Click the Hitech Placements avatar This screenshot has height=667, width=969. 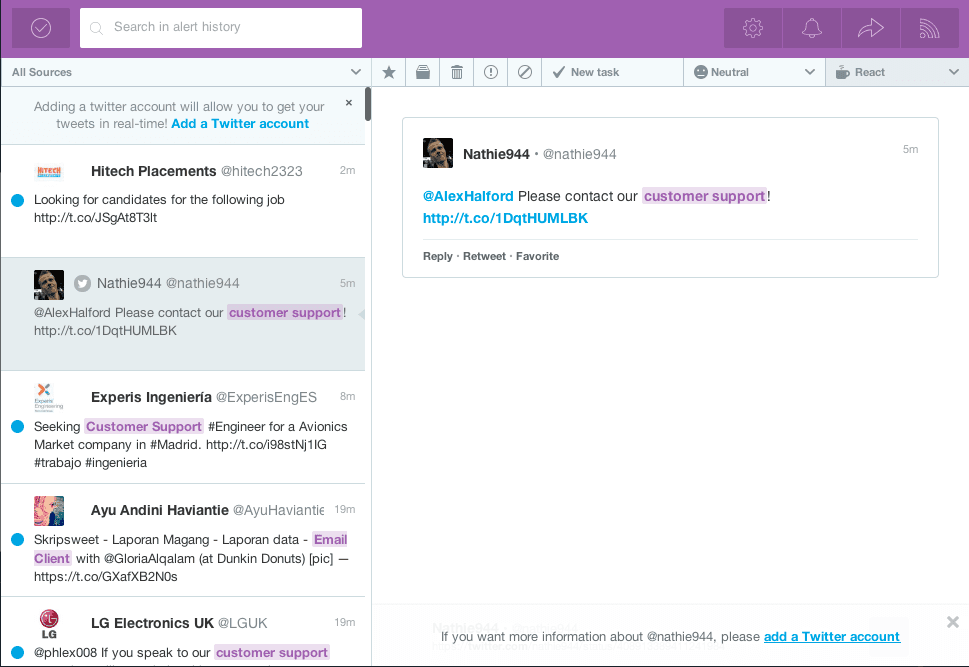(x=49, y=171)
